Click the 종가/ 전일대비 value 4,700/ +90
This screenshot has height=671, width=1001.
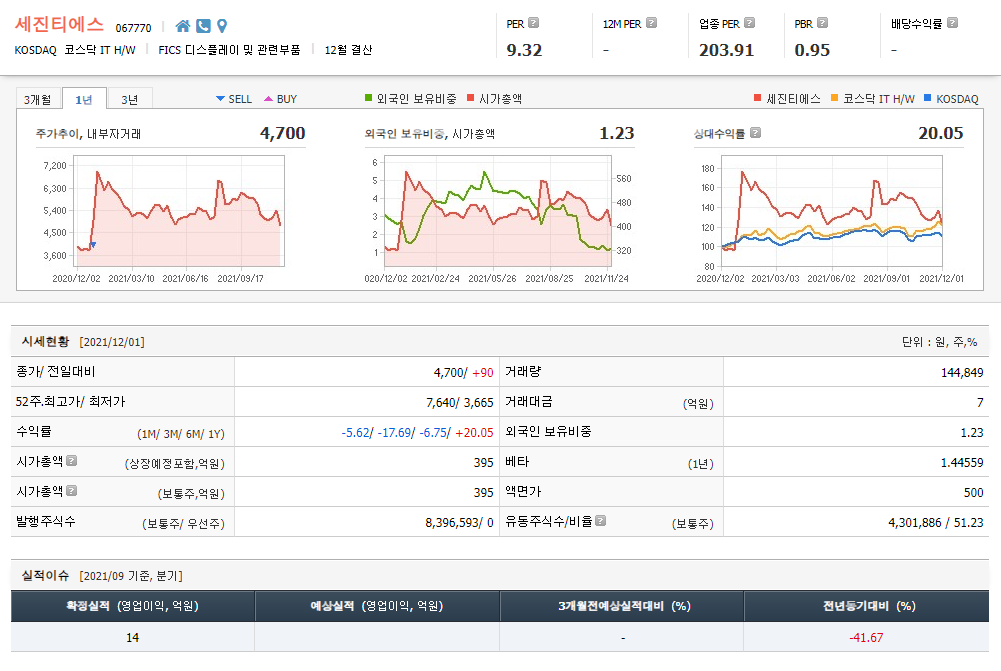[x=463, y=373]
